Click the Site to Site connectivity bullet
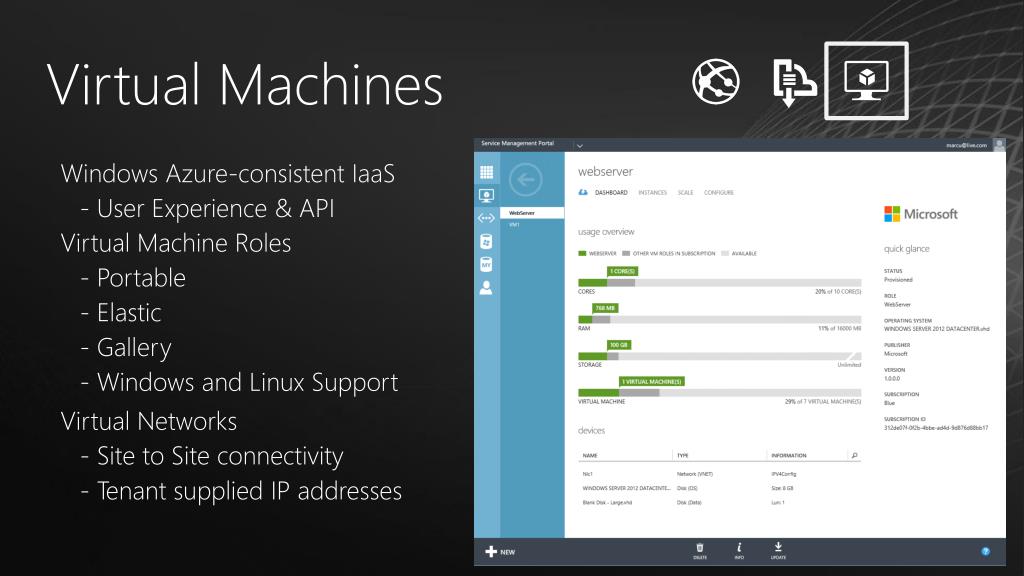Viewport: 1024px width, 576px height. point(220,456)
